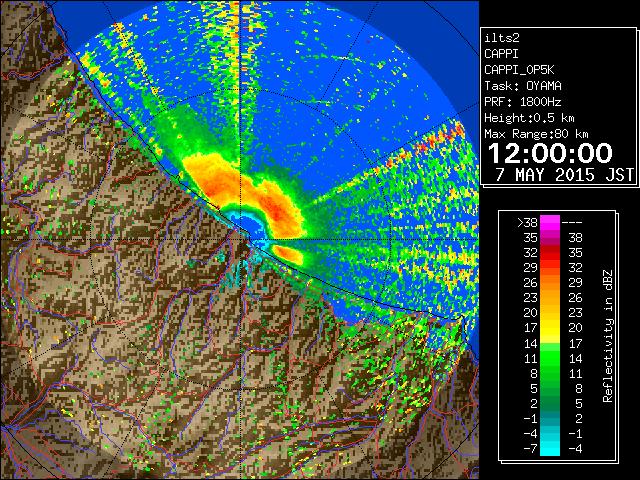Click the radar center crosshair intersection
Screen dimensions: 640x480
pos(240,240)
